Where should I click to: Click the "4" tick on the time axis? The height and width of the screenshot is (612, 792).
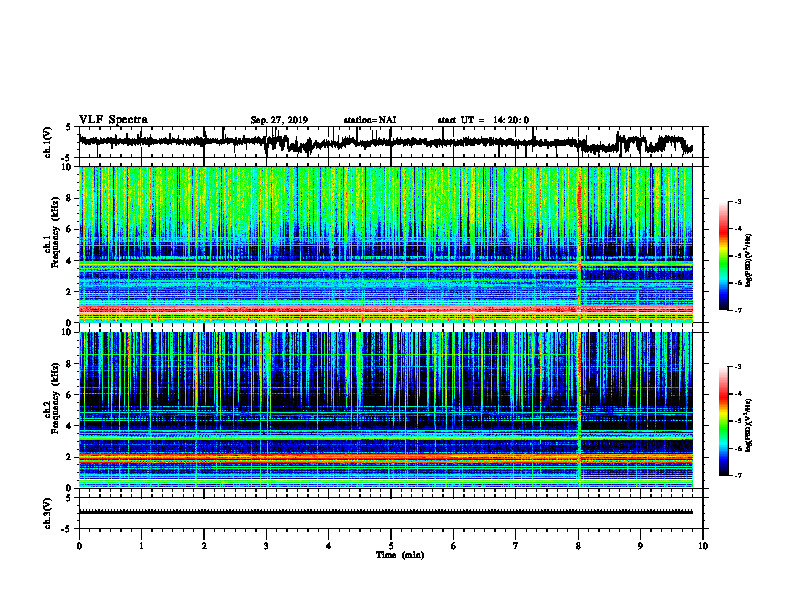click(x=329, y=546)
